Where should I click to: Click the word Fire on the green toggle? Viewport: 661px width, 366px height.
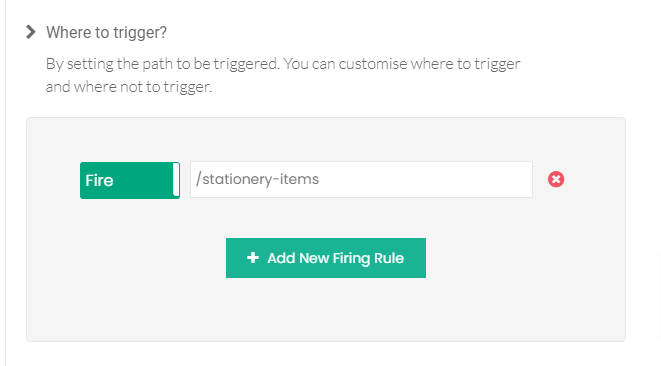99,180
